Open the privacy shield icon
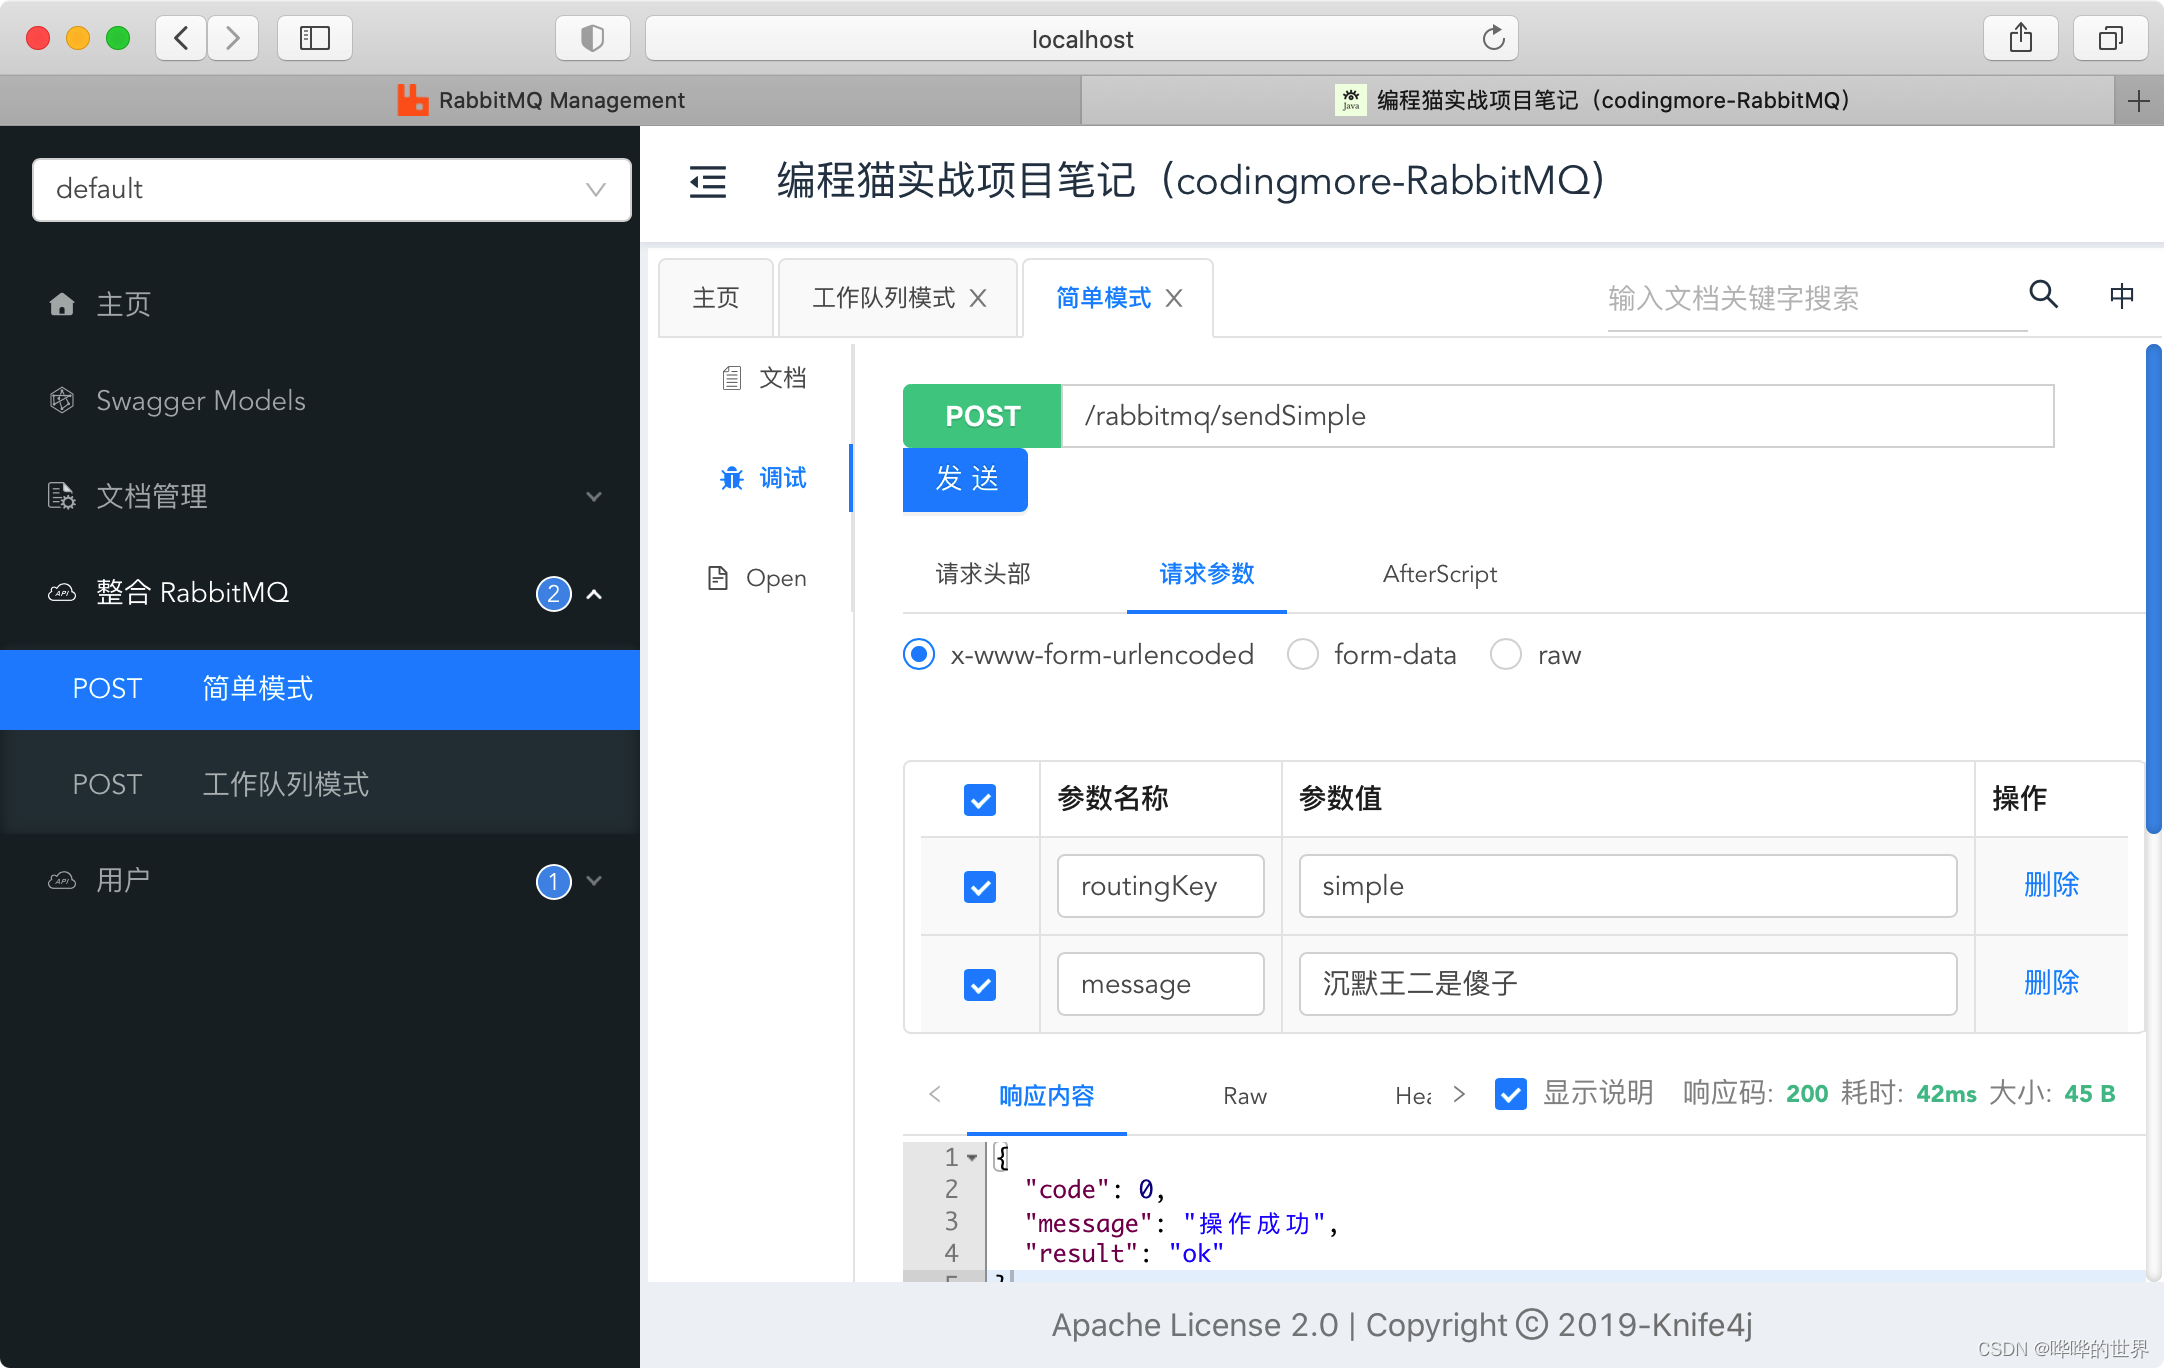The height and width of the screenshot is (1368, 2164). tap(592, 39)
